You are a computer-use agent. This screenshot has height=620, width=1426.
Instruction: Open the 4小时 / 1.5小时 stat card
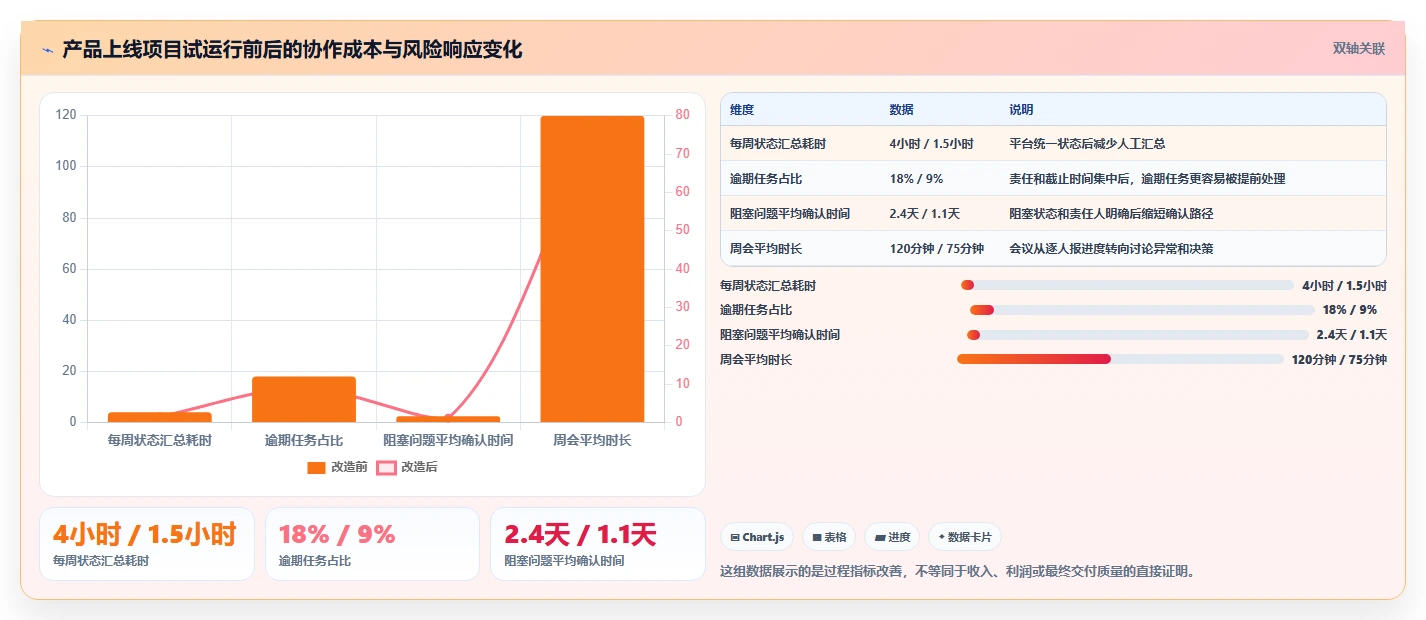tap(146, 544)
